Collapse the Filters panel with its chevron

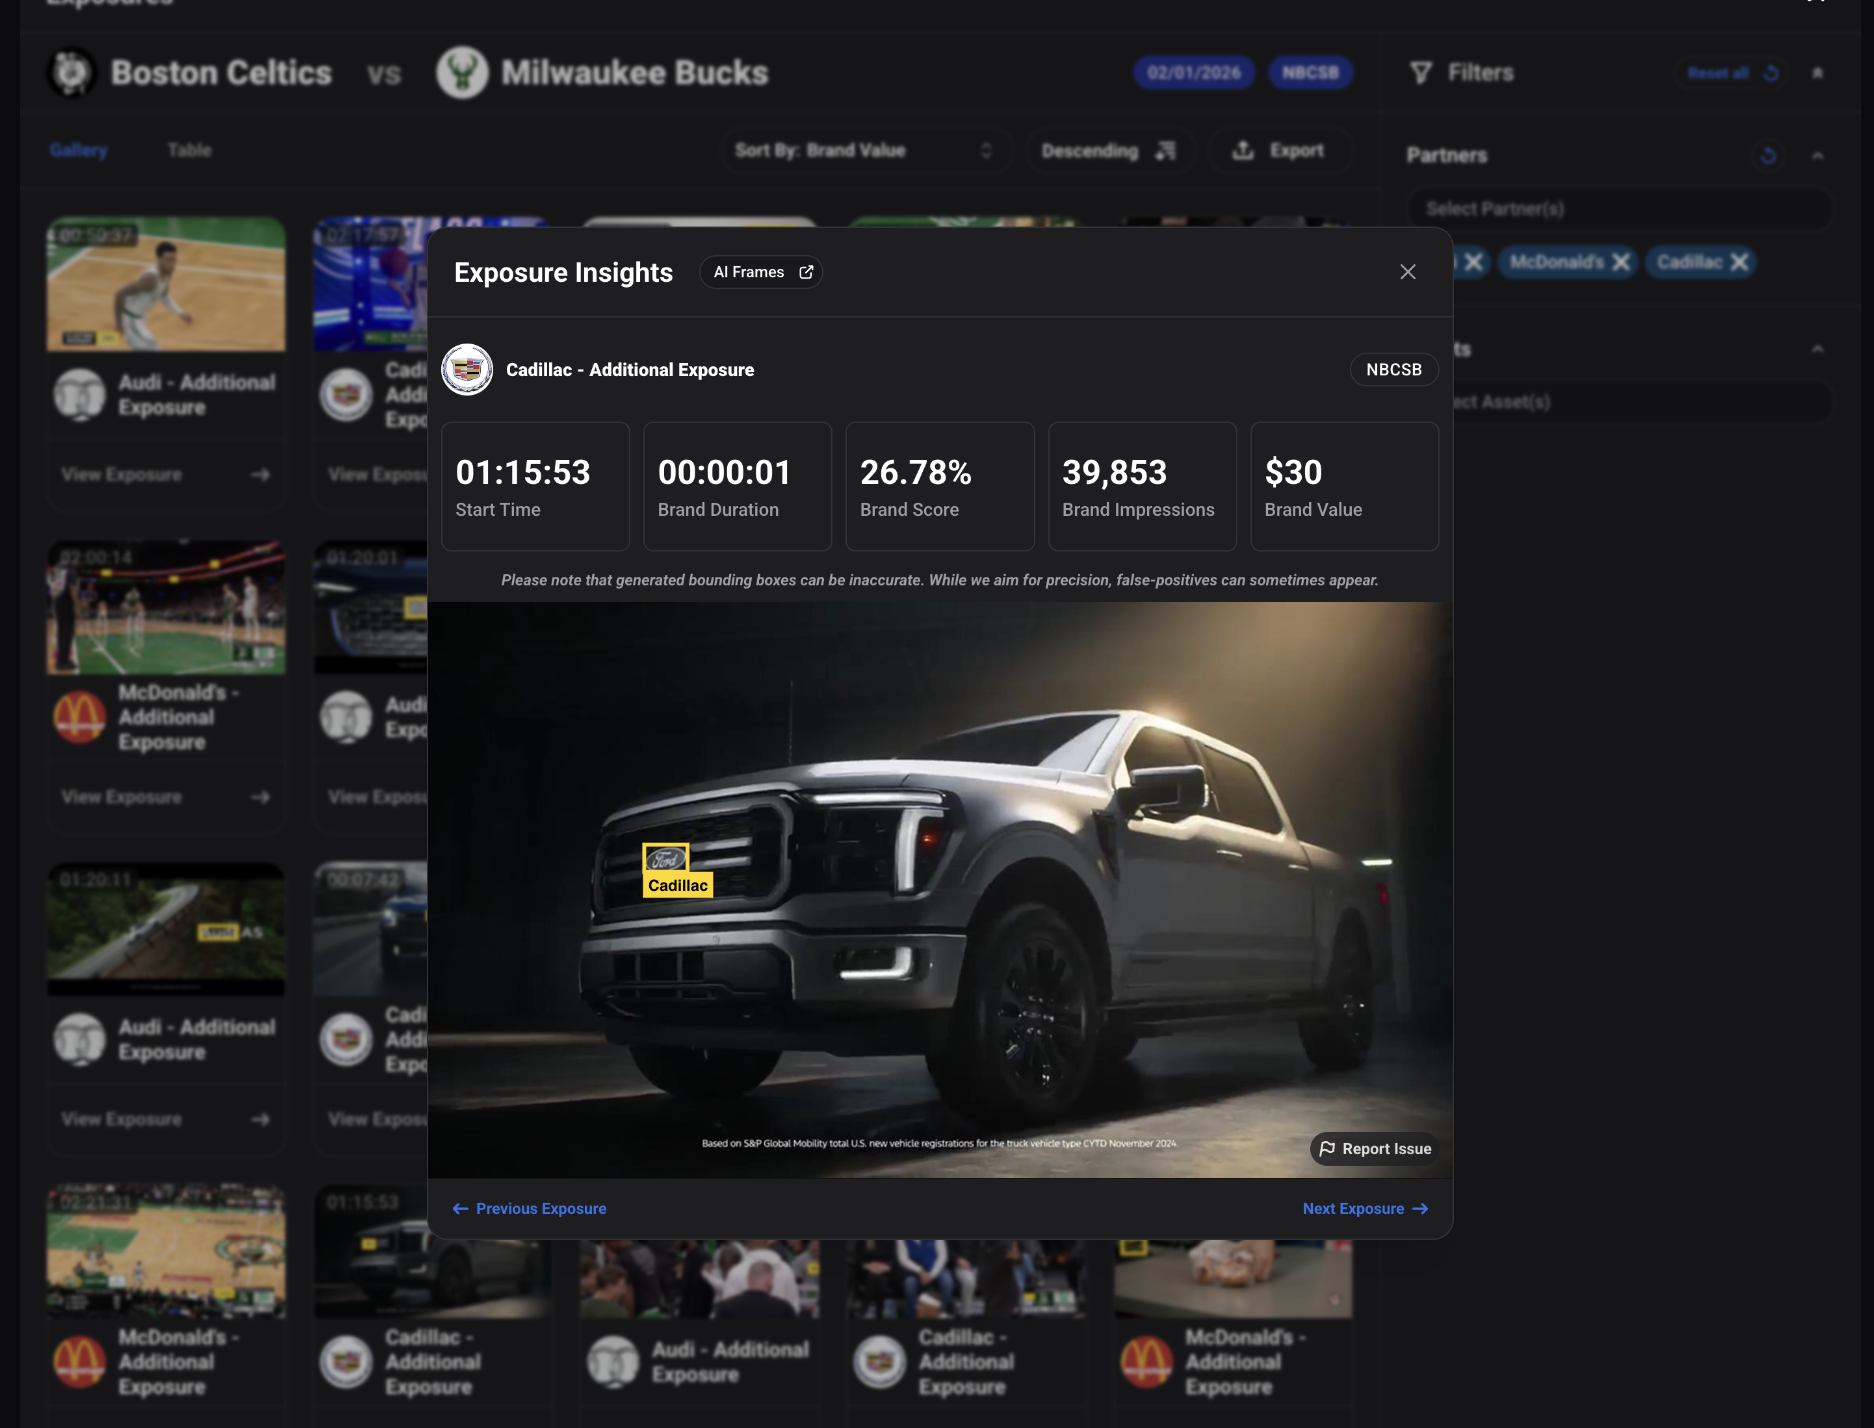(x=1817, y=73)
